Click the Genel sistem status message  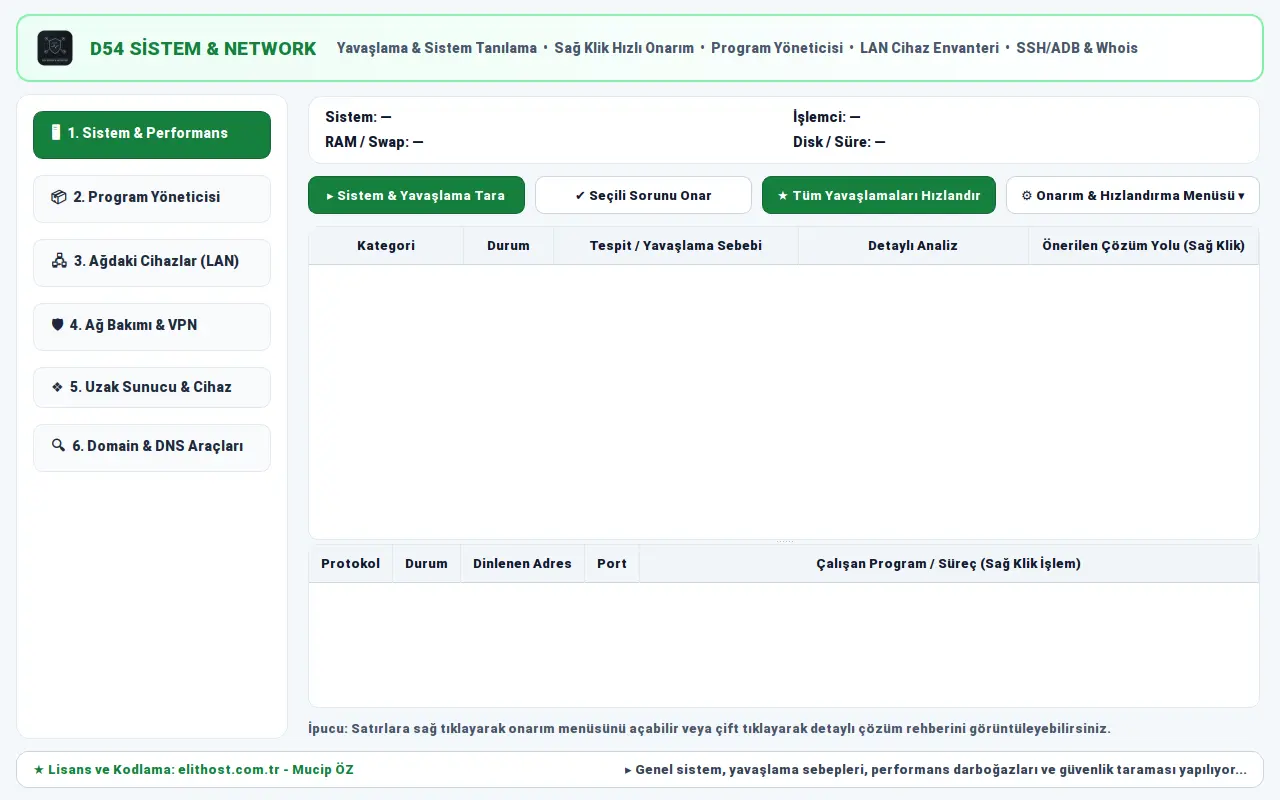[936, 770]
